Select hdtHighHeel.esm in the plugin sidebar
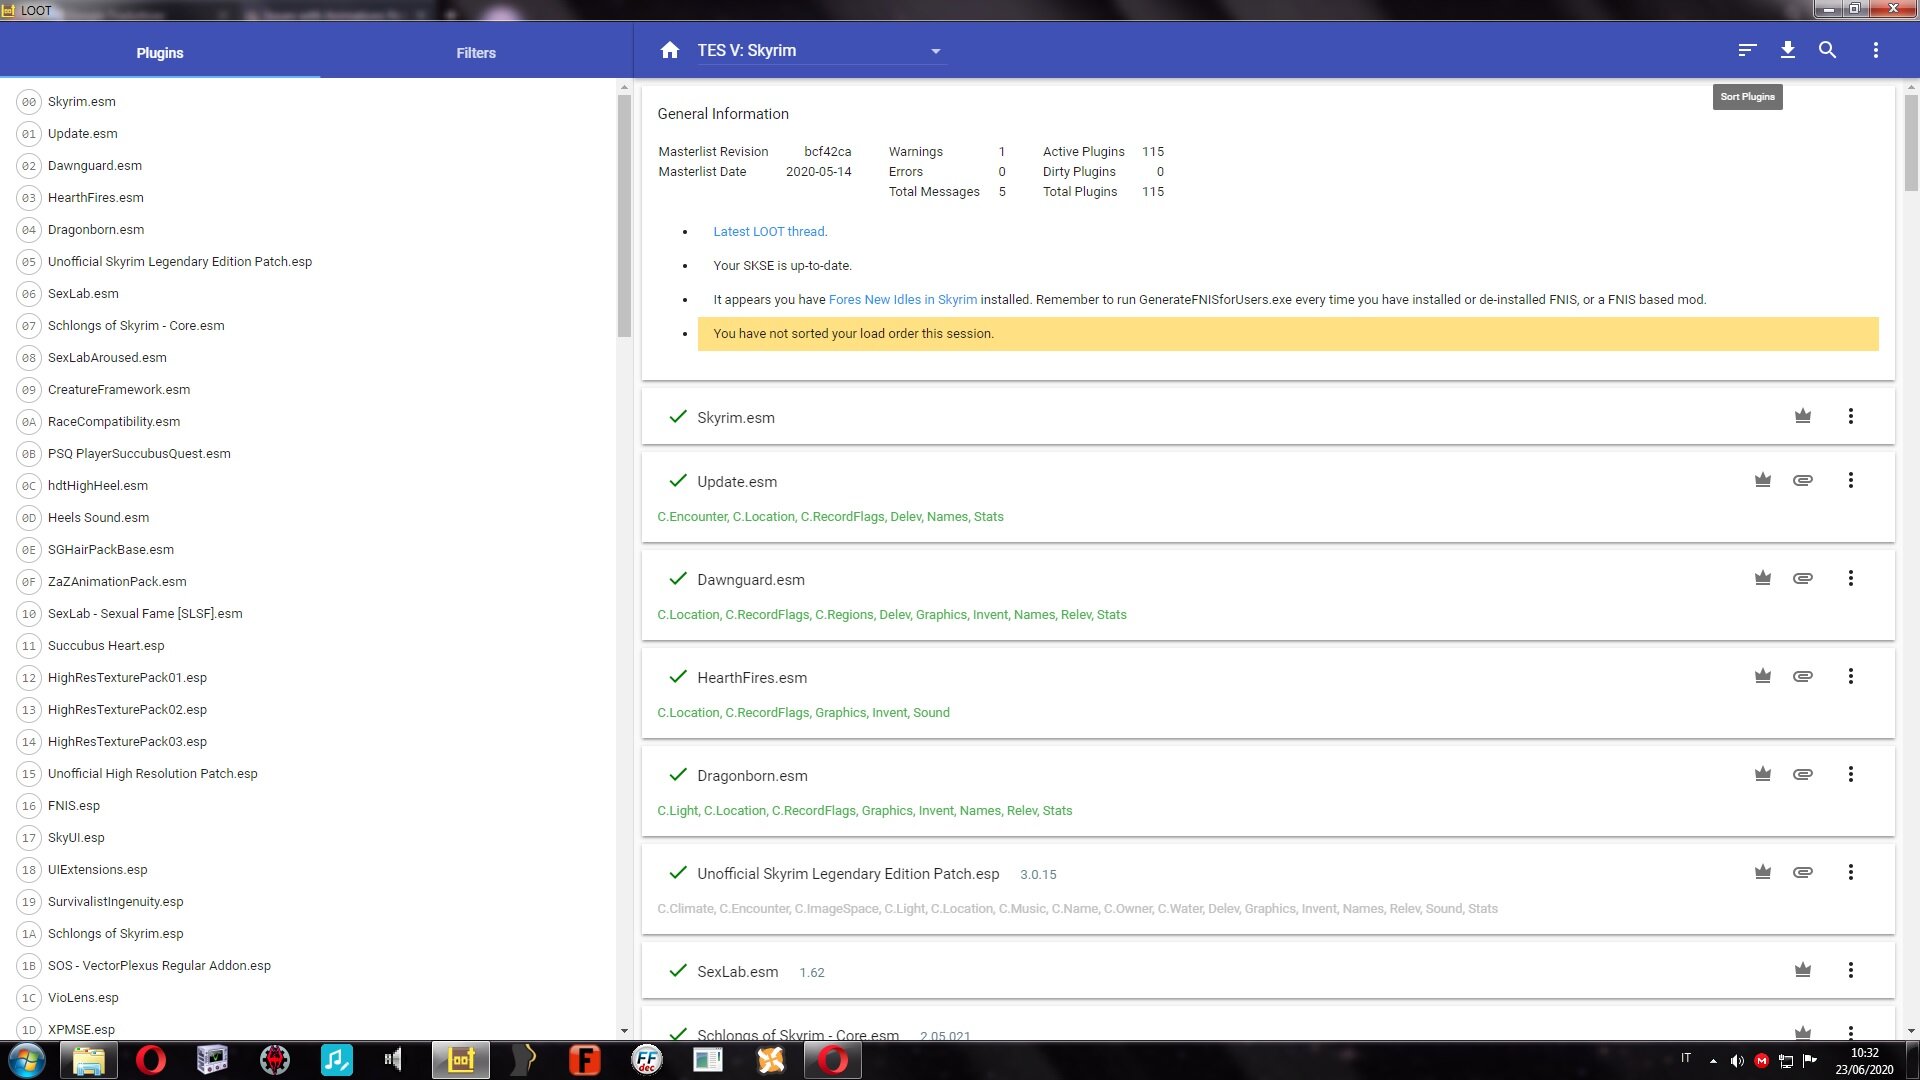 pyautogui.click(x=98, y=485)
